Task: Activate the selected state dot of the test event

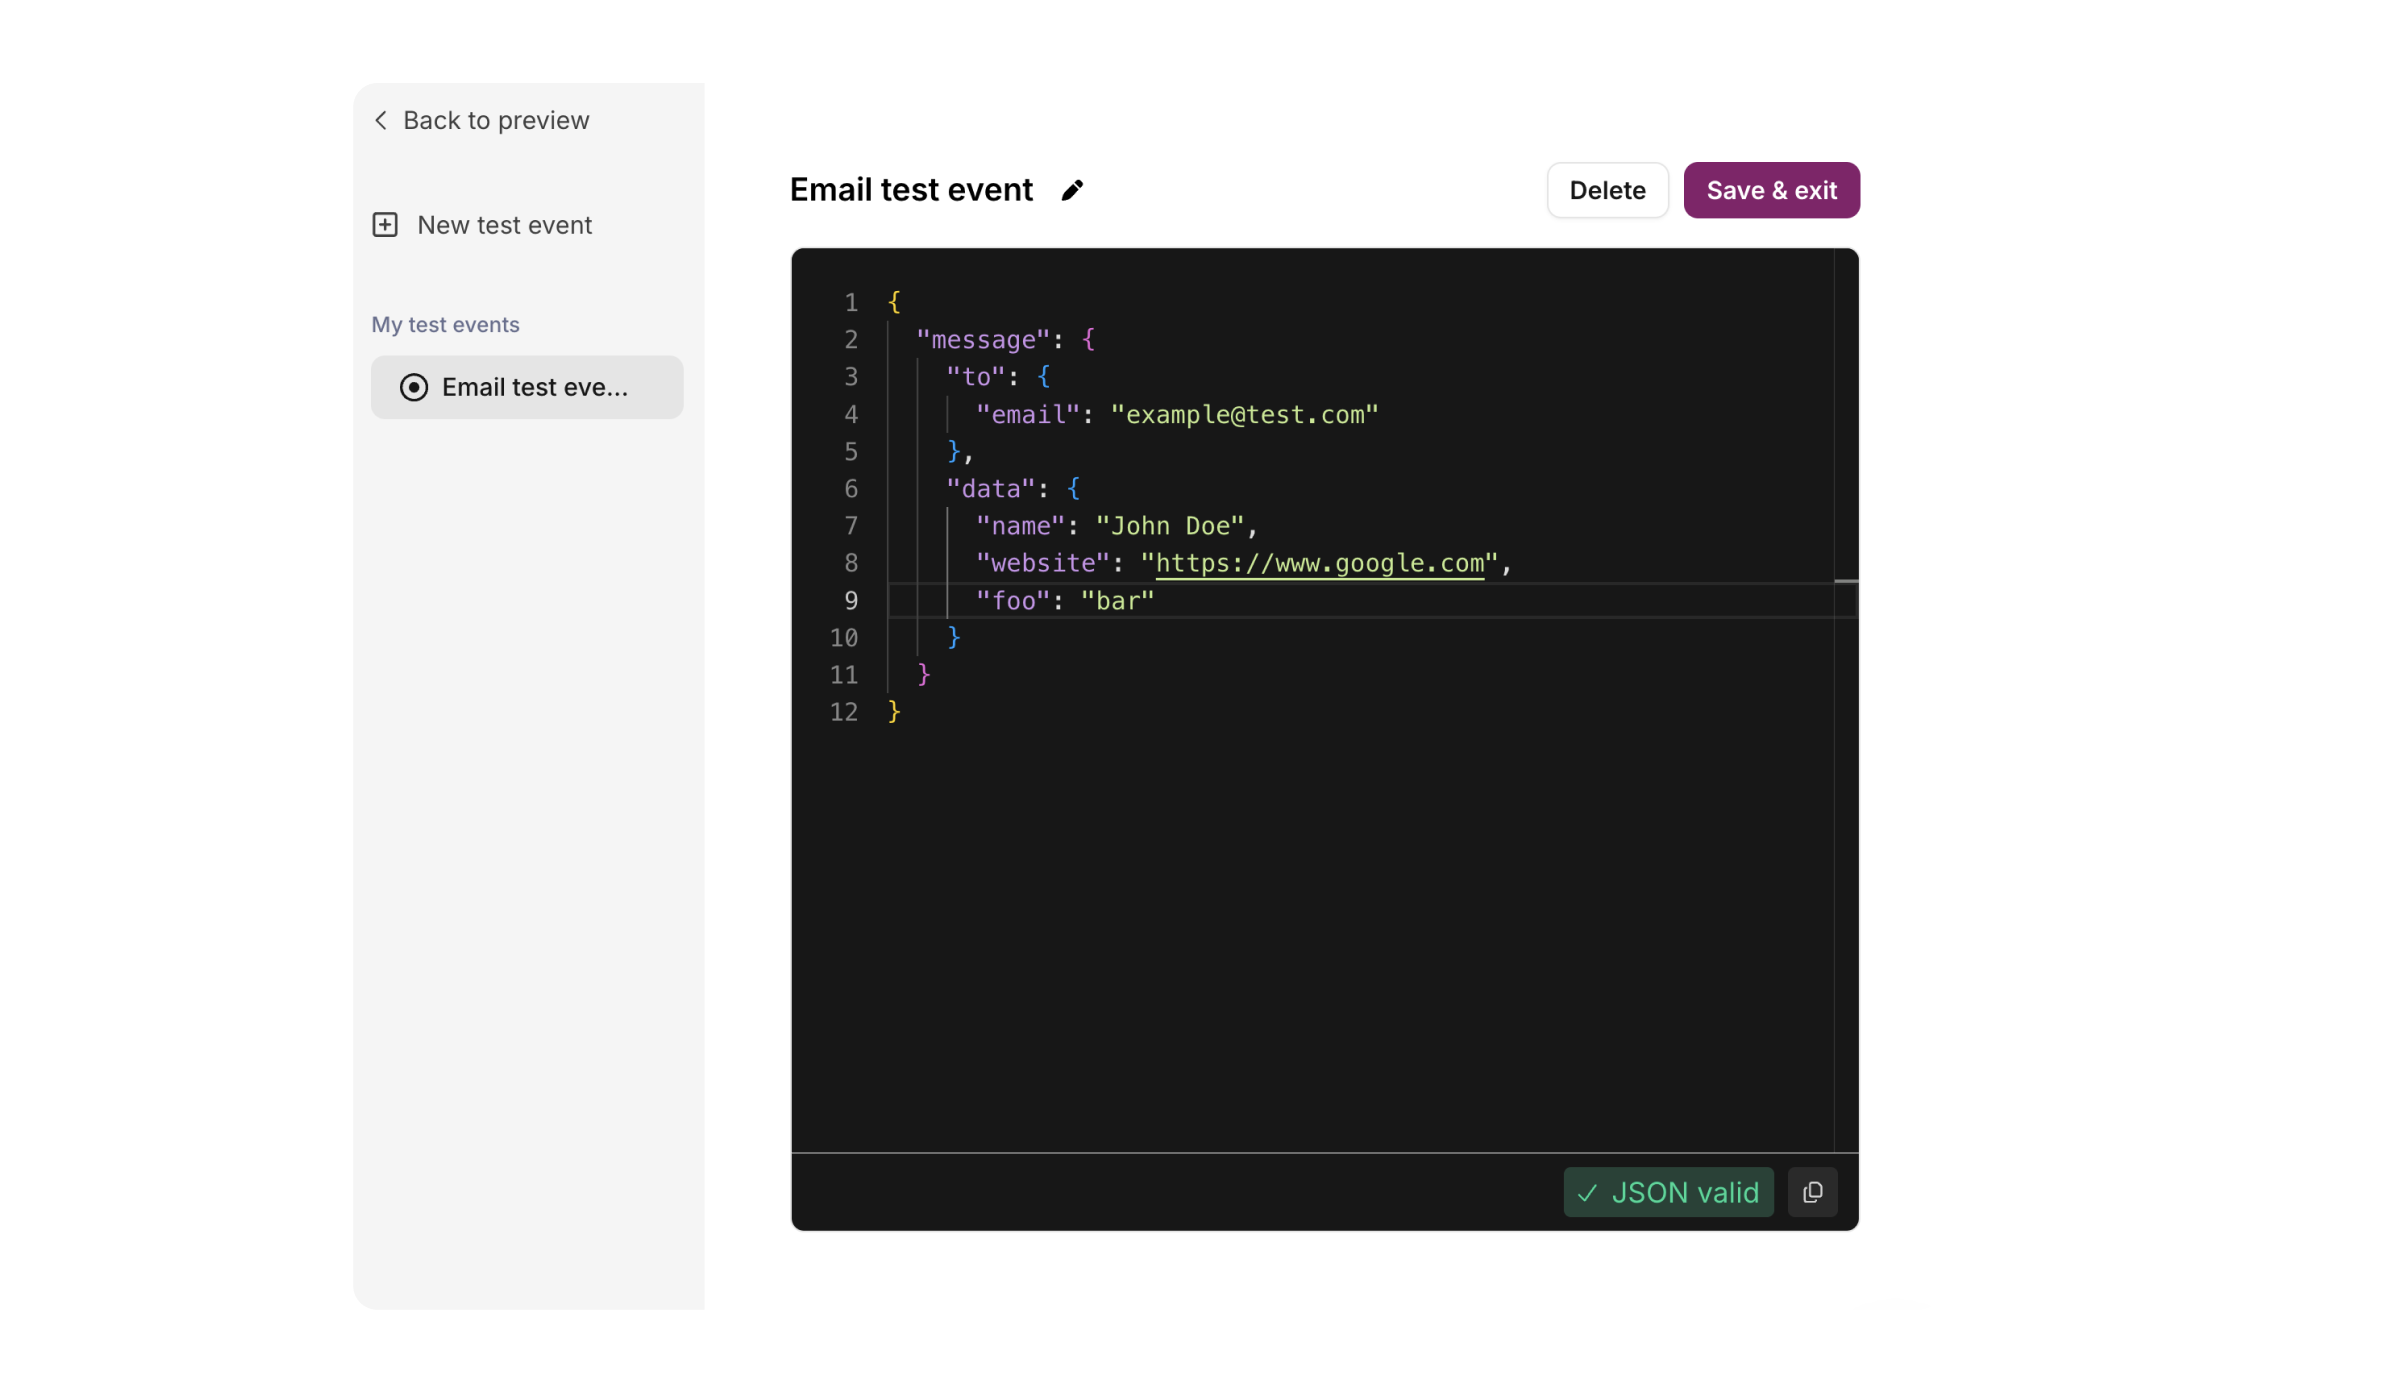Action: pyautogui.click(x=412, y=387)
